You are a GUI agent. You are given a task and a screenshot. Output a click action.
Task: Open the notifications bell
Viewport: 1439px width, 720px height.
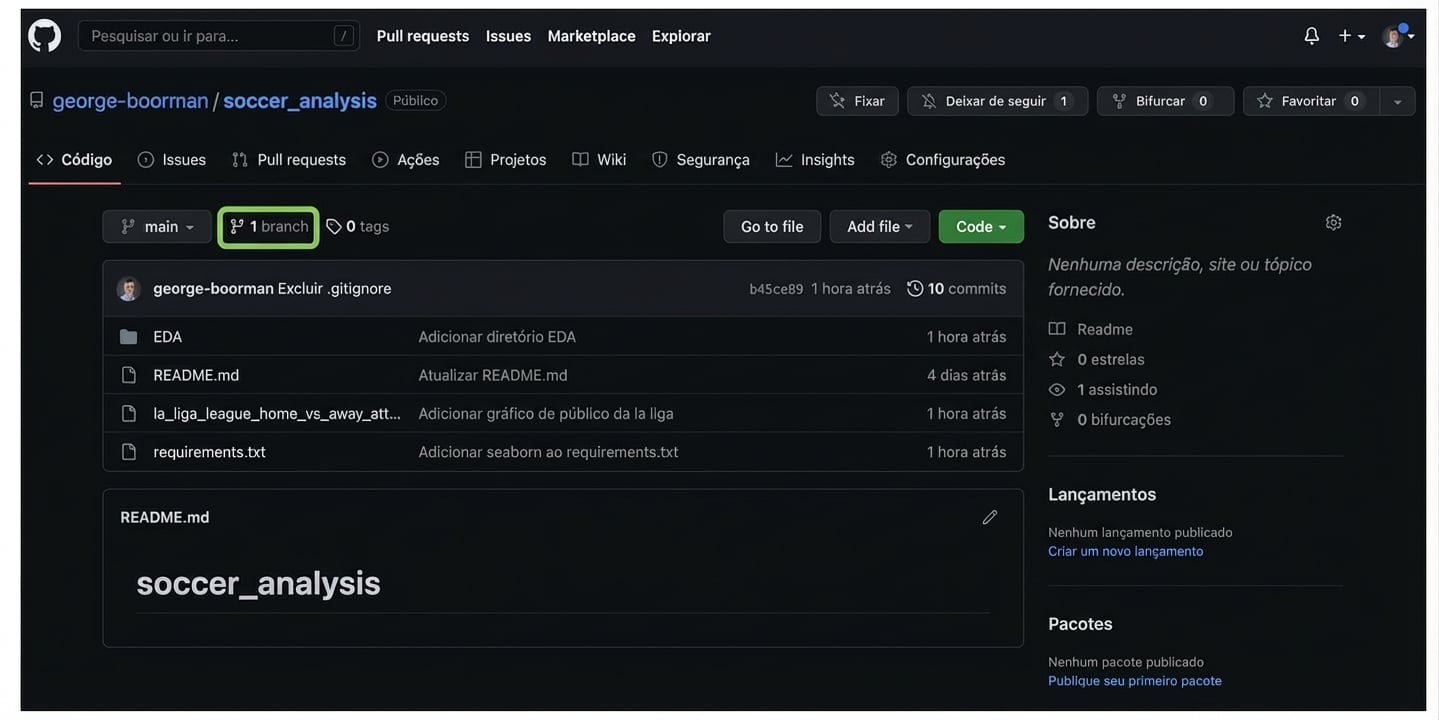coord(1311,36)
